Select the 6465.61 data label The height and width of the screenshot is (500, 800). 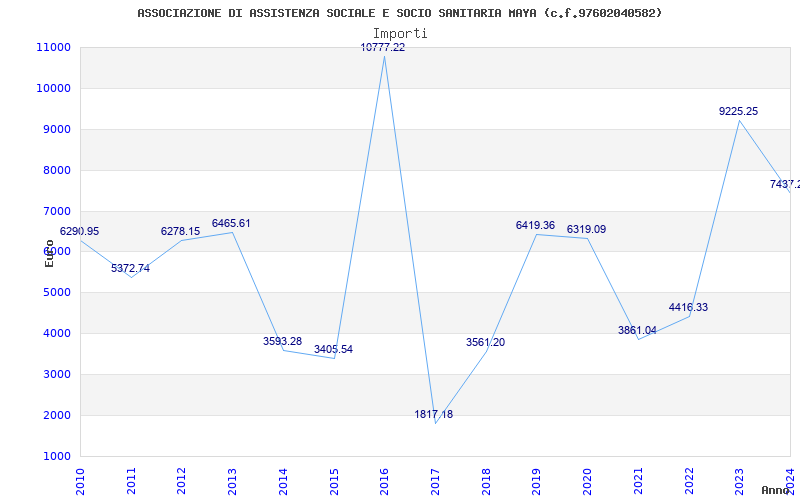click(x=231, y=223)
